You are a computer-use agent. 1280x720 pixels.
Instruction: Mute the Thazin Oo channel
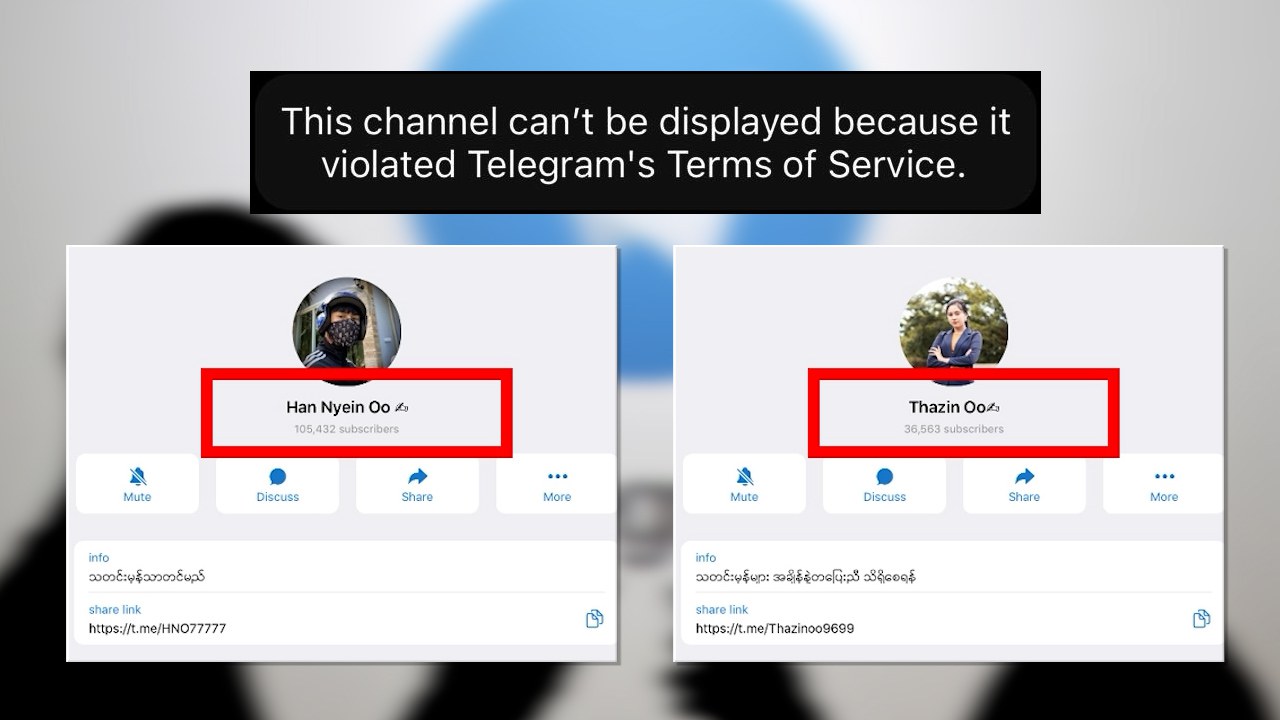point(744,484)
